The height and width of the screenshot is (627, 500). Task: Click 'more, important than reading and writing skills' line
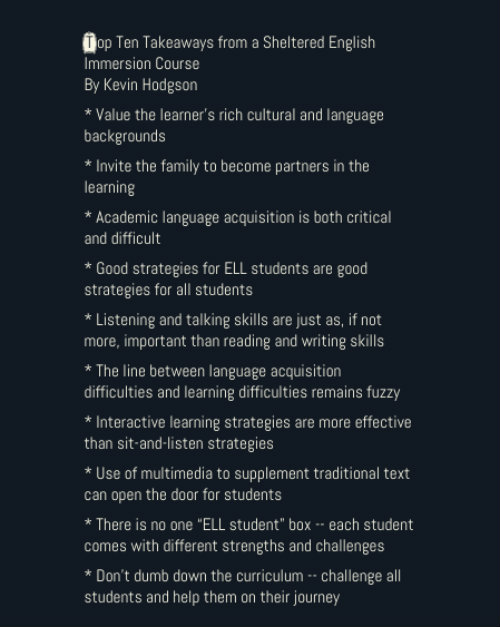pos(234,341)
